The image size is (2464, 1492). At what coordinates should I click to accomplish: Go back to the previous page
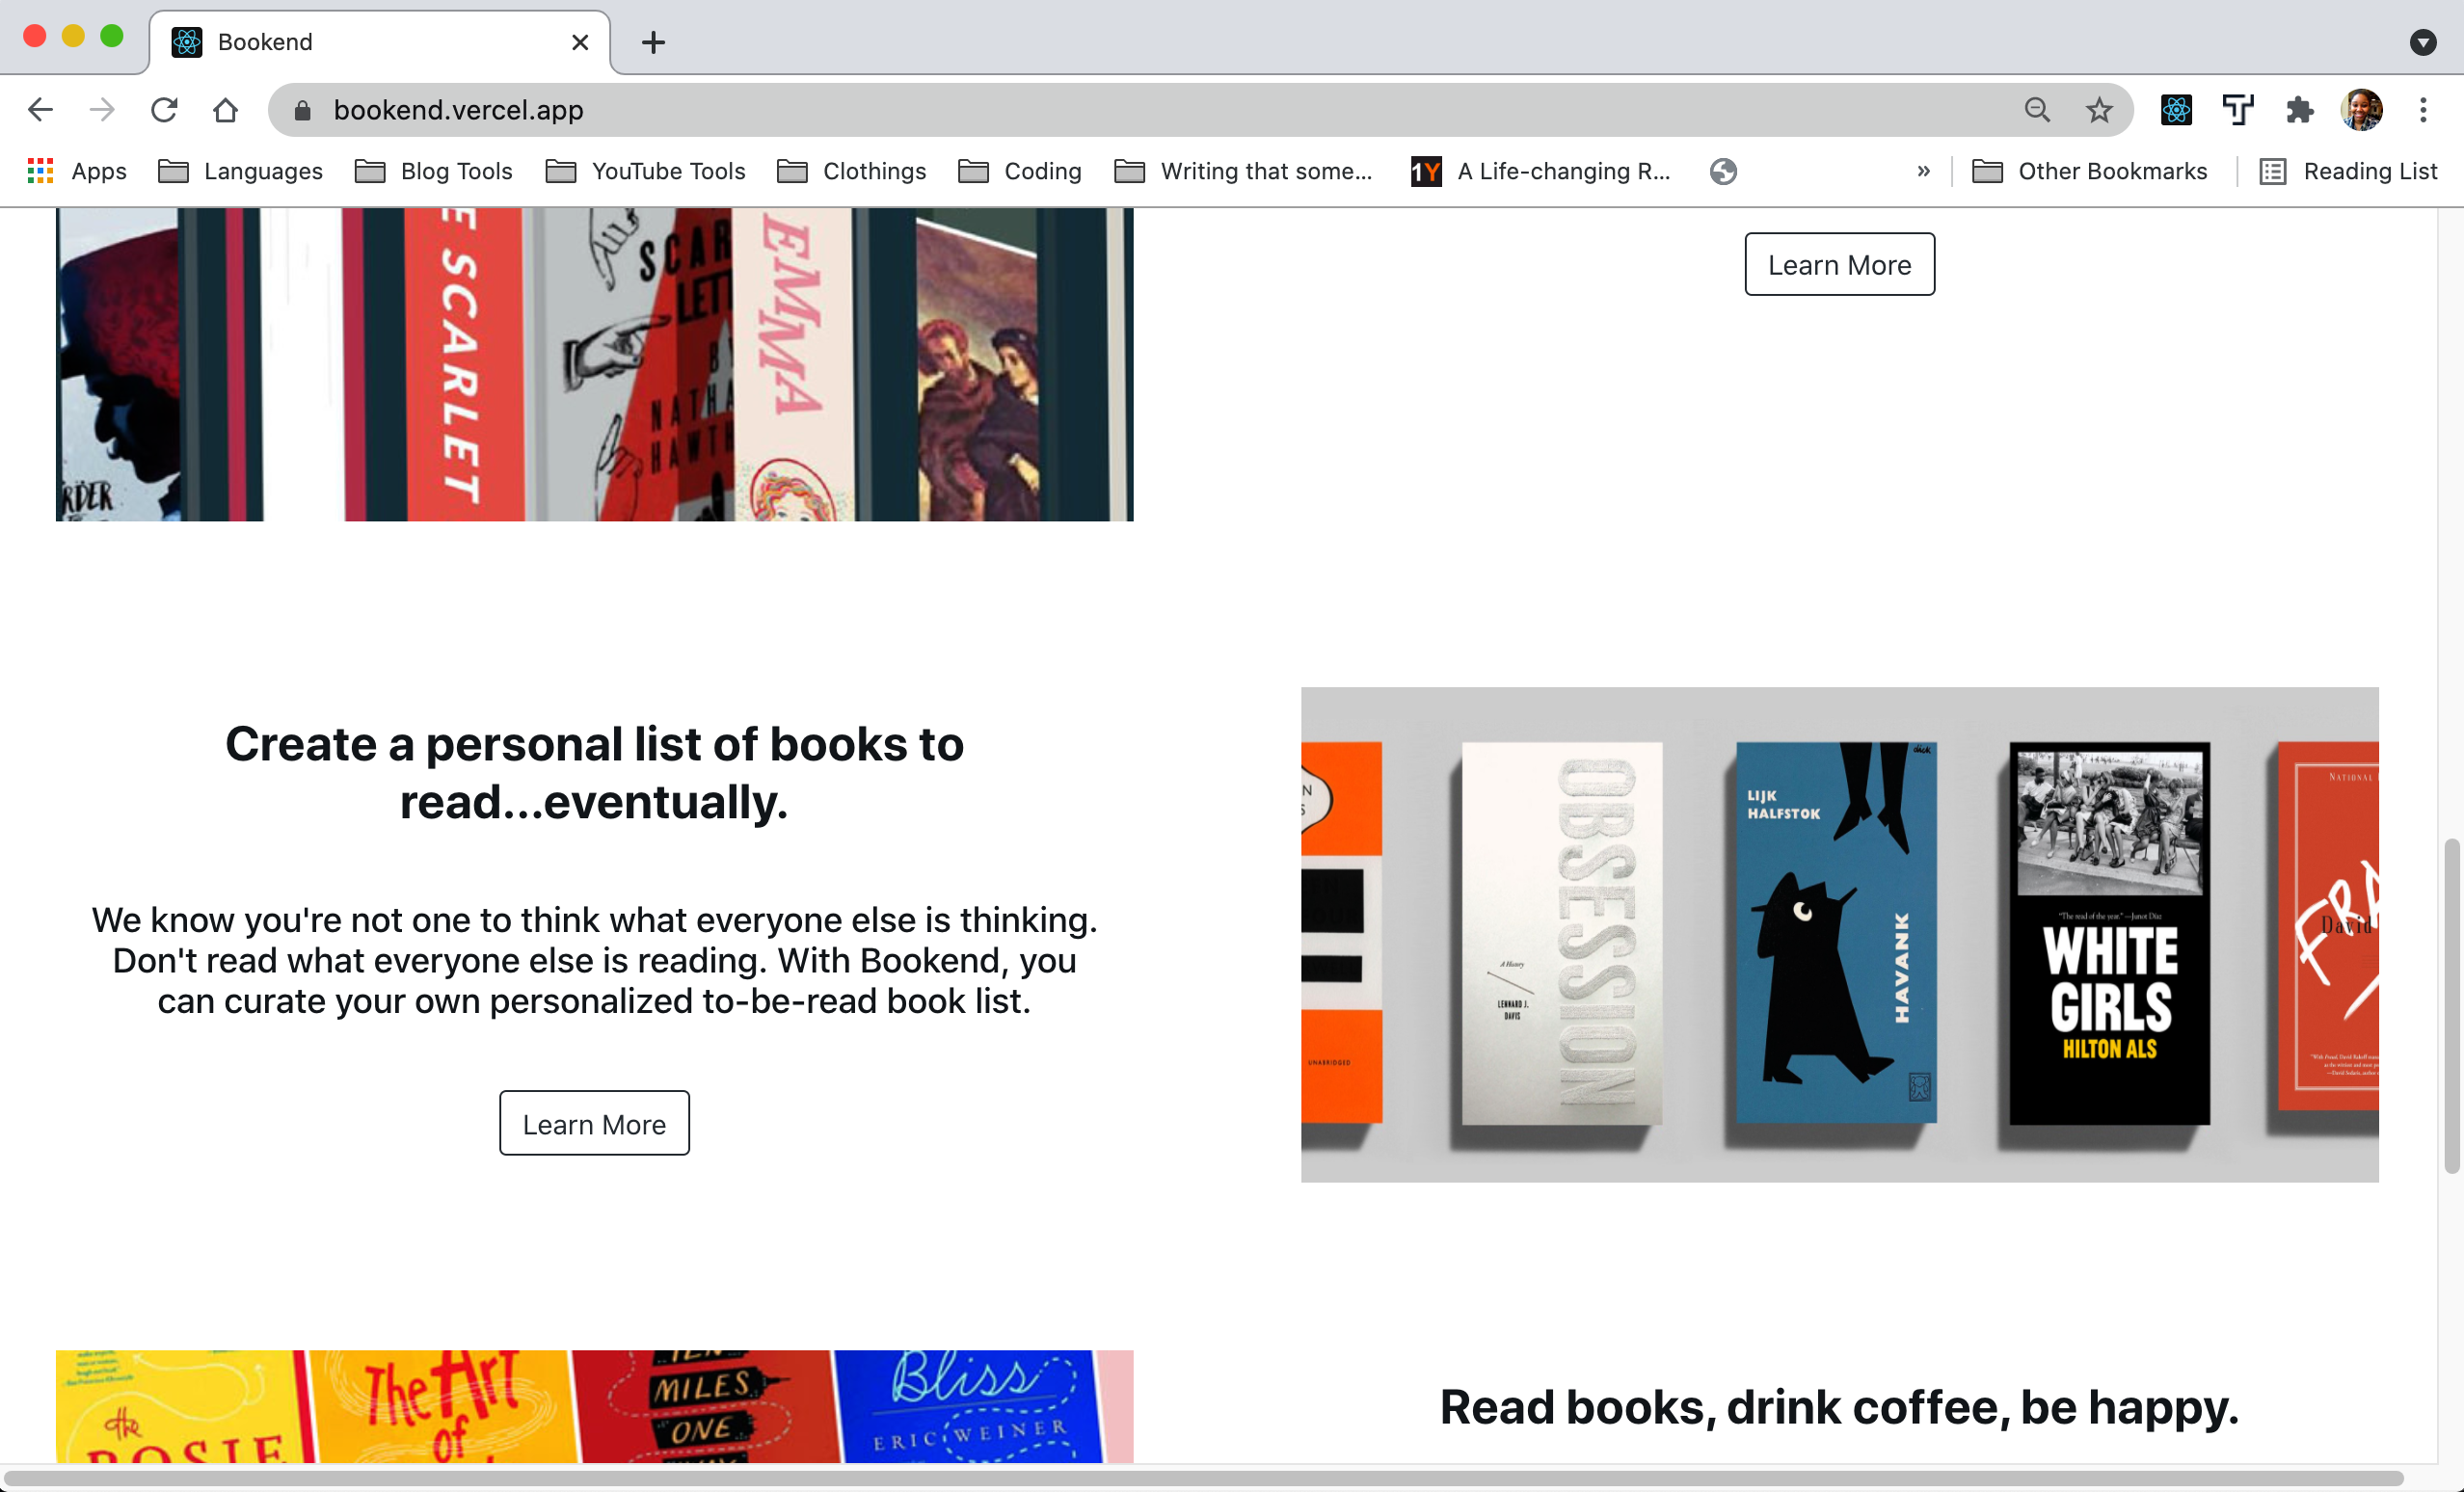tap(40, 110)
